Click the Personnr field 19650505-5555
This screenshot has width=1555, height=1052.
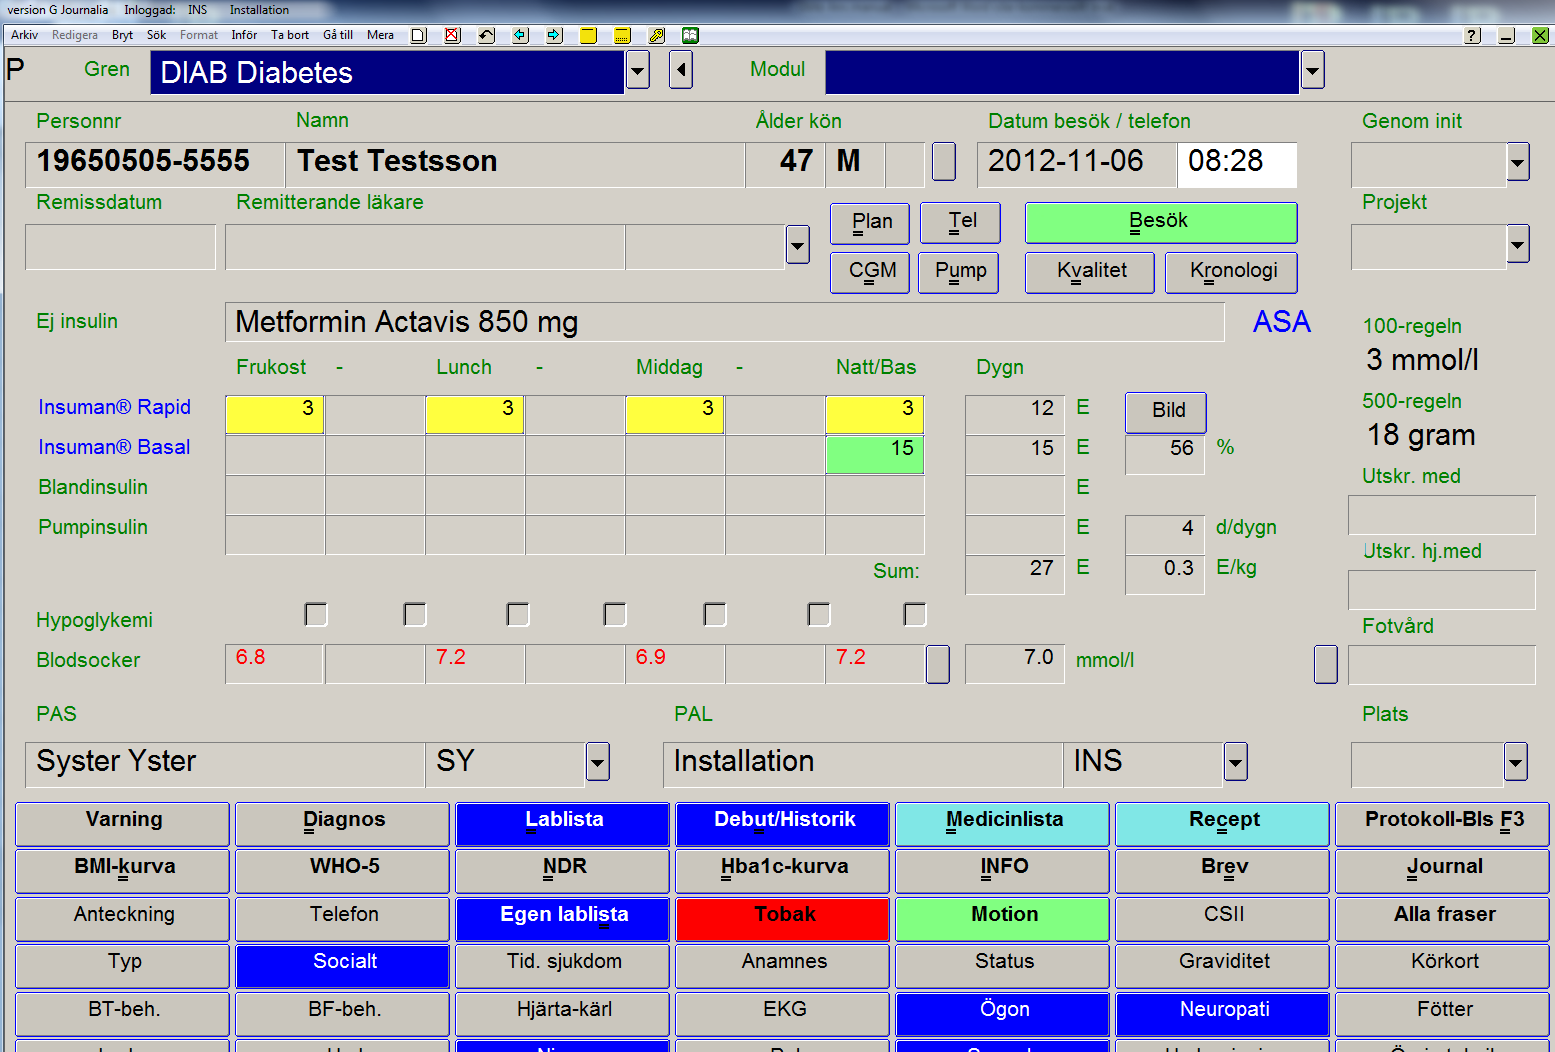click(x=155, y=165)
